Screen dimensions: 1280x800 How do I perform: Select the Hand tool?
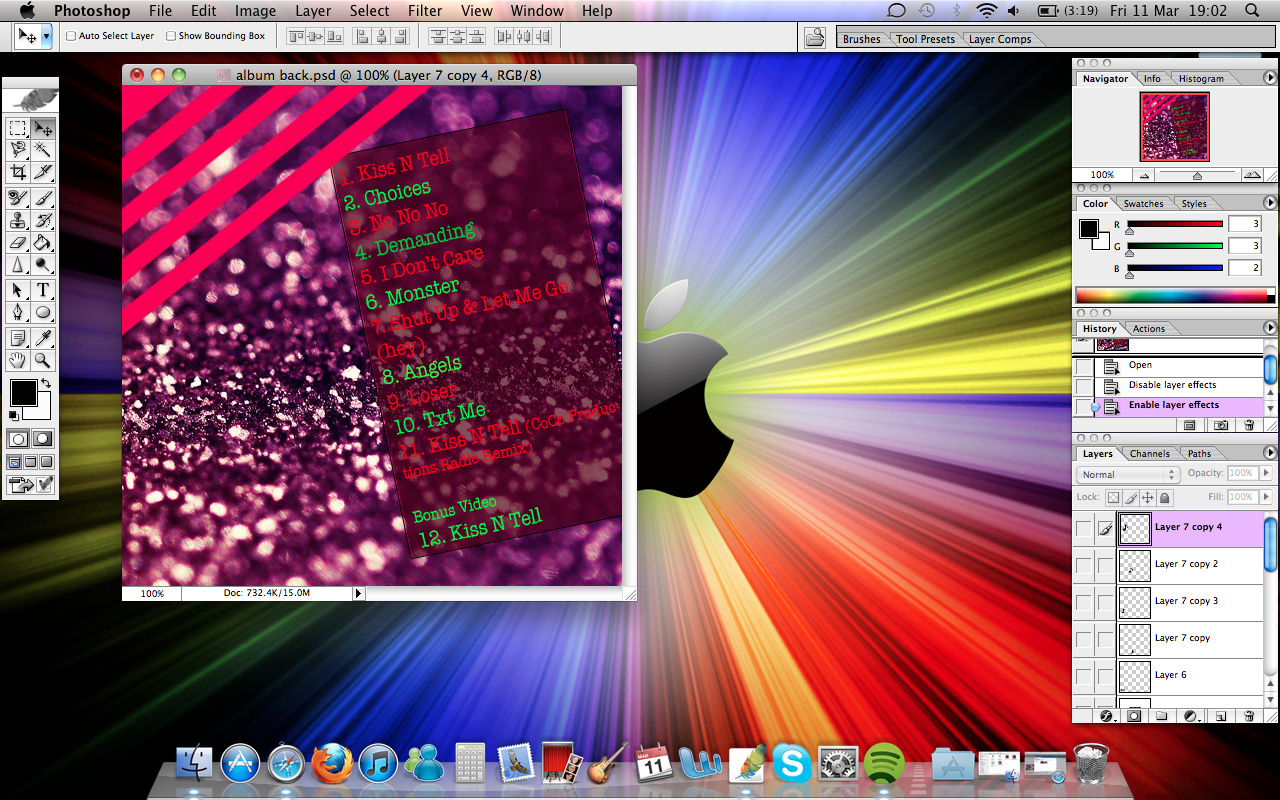(x=18, y=359)
